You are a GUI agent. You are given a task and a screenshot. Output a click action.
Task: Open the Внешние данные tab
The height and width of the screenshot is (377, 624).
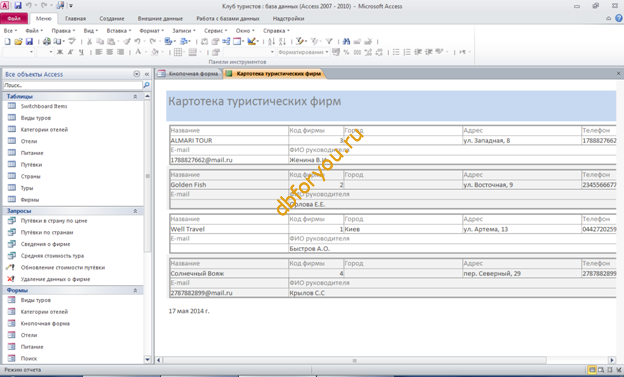coord(160,19)
